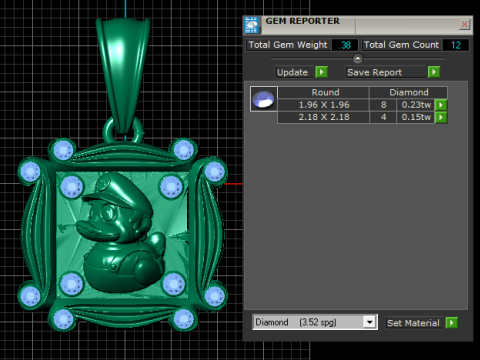Screen dimensions: 480x360
Task: Click the 0.15tw weight cell
Action: 416,117
